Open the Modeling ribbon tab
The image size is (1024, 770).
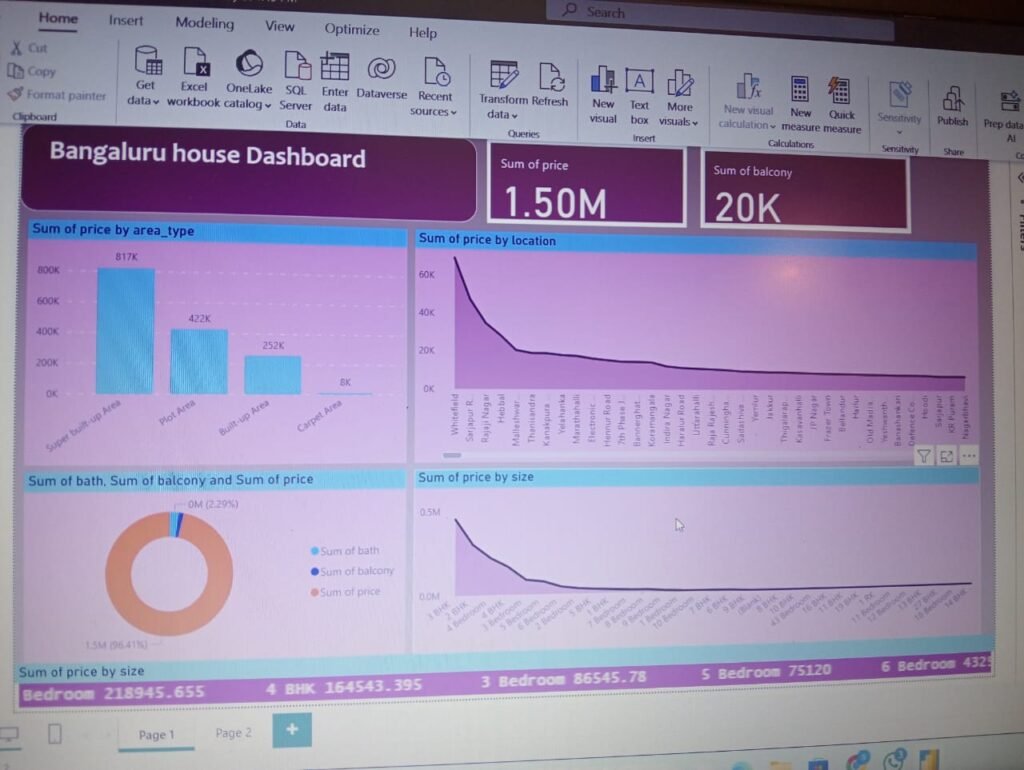[x=204, y=23]
